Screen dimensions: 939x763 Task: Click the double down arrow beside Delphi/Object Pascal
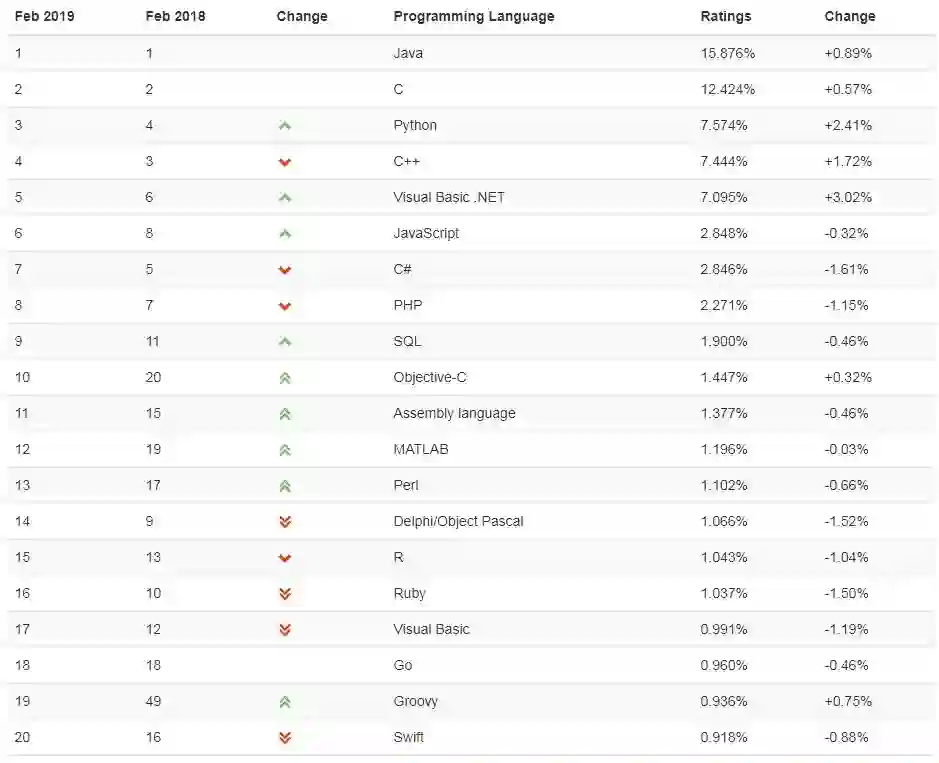pyautogui.click(x=285, y=522)
